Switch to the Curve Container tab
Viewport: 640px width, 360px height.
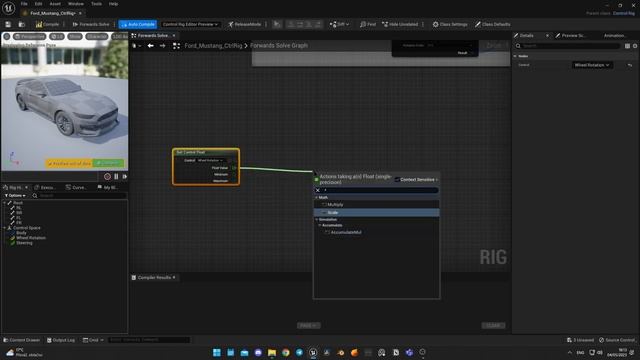[x=76, y=187]
